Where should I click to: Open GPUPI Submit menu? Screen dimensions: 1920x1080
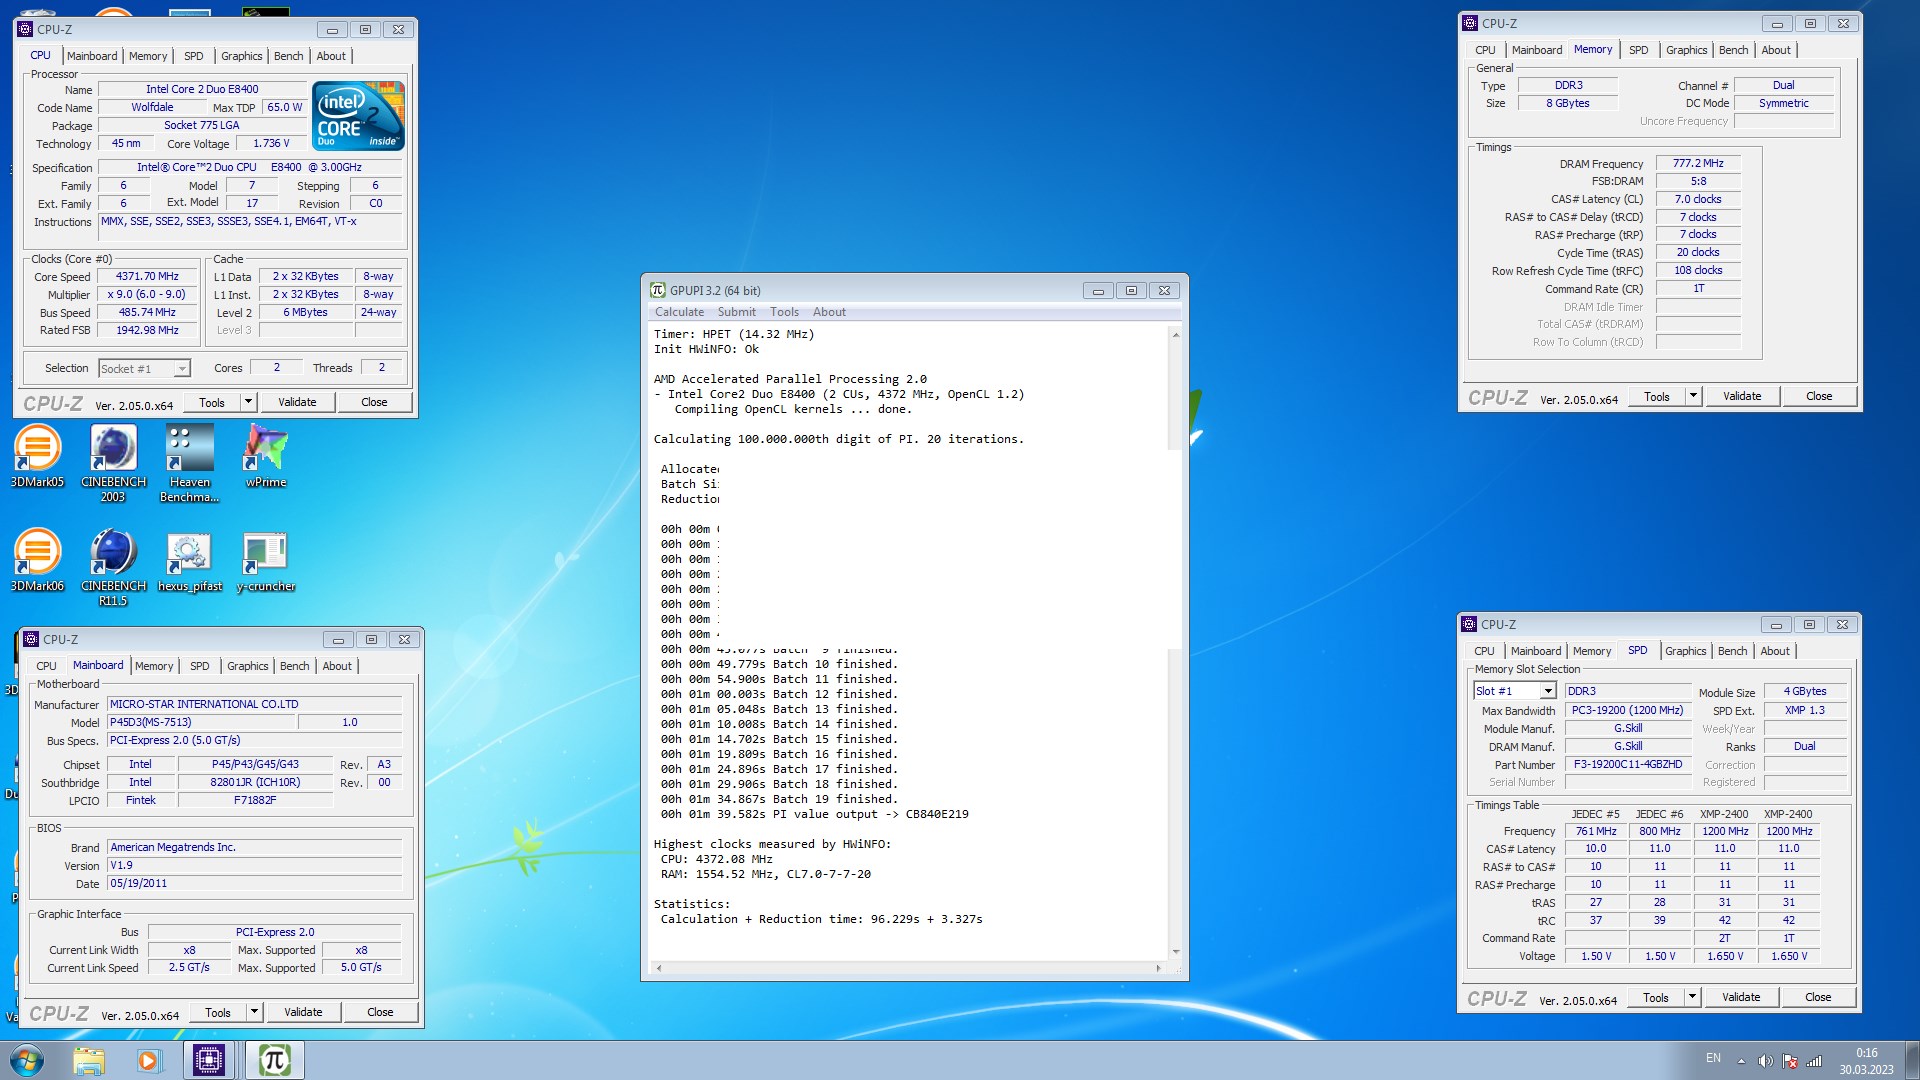(x=736, y=312)
